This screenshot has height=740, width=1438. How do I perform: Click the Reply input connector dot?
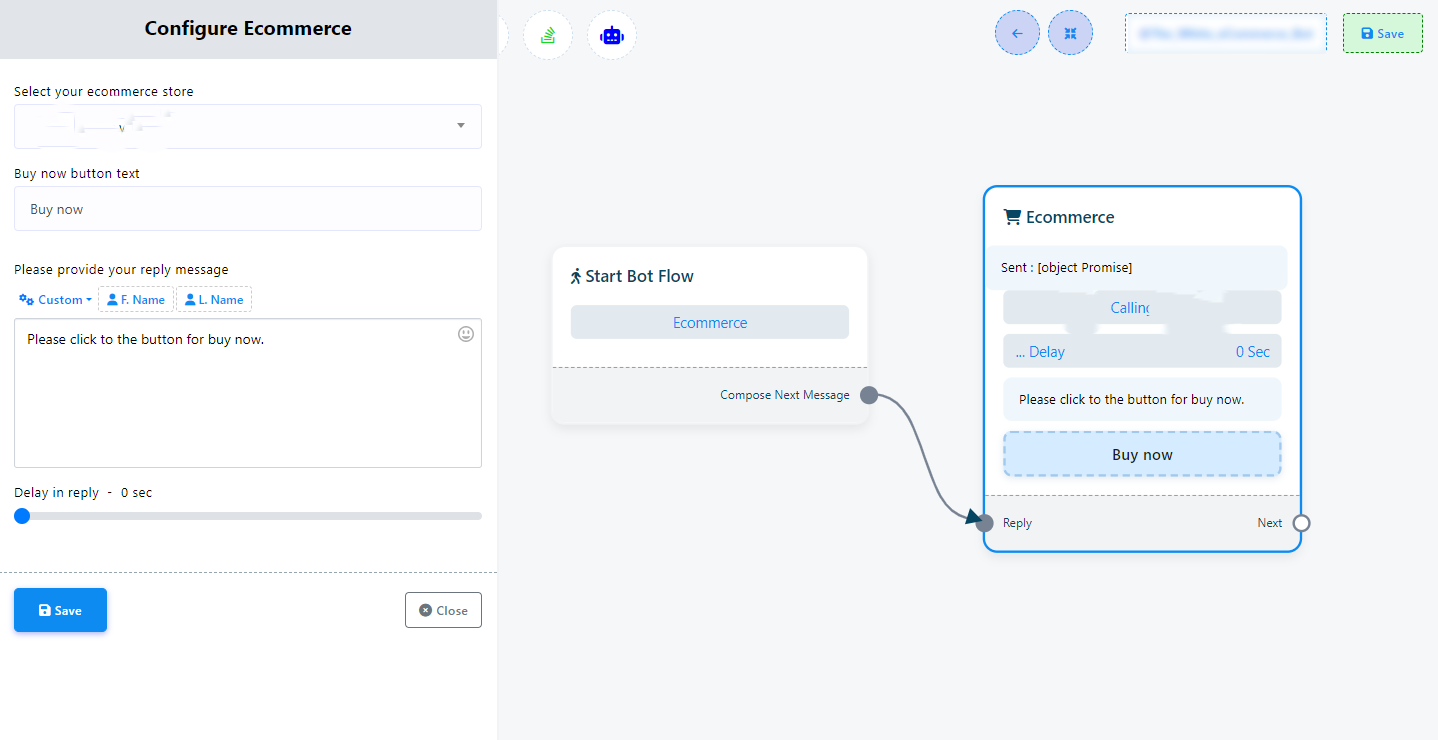[985, 523]
